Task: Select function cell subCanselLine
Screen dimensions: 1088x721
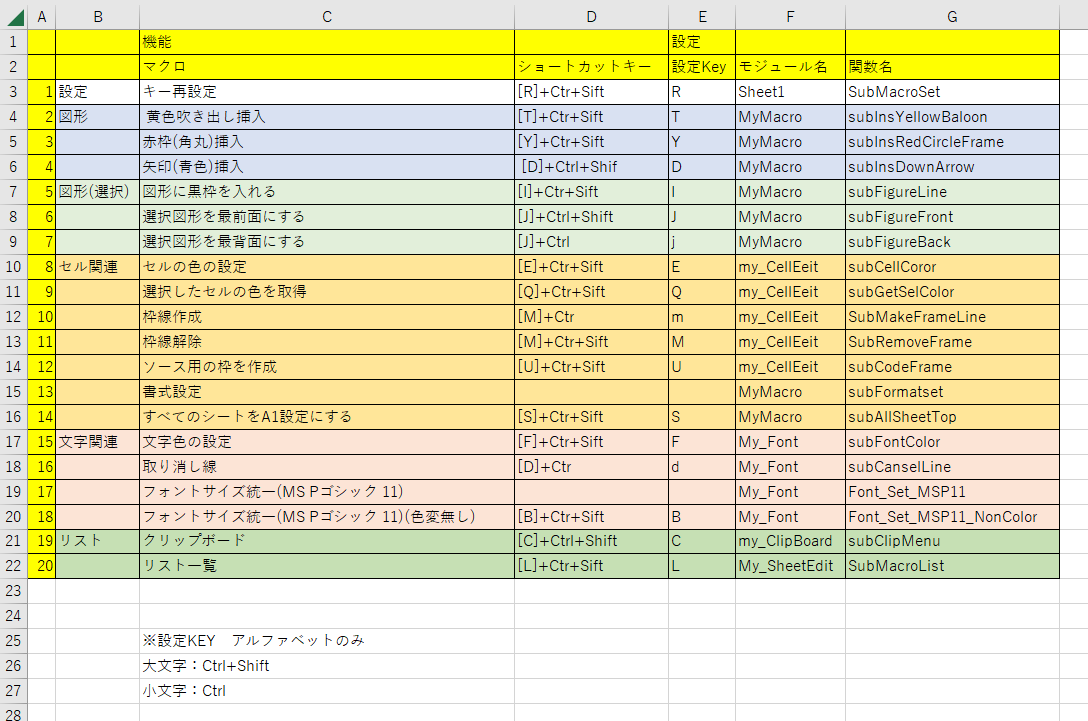Action: 952,466
